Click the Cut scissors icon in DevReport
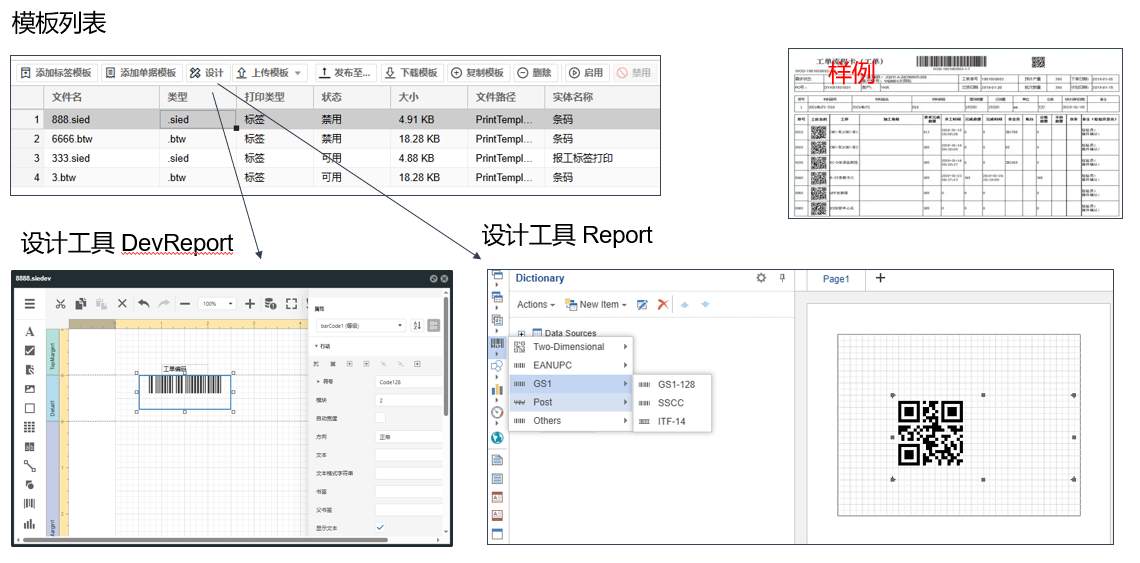This screenshot has width=1140, height=563. pyautogui.click(x=60, y=303)
